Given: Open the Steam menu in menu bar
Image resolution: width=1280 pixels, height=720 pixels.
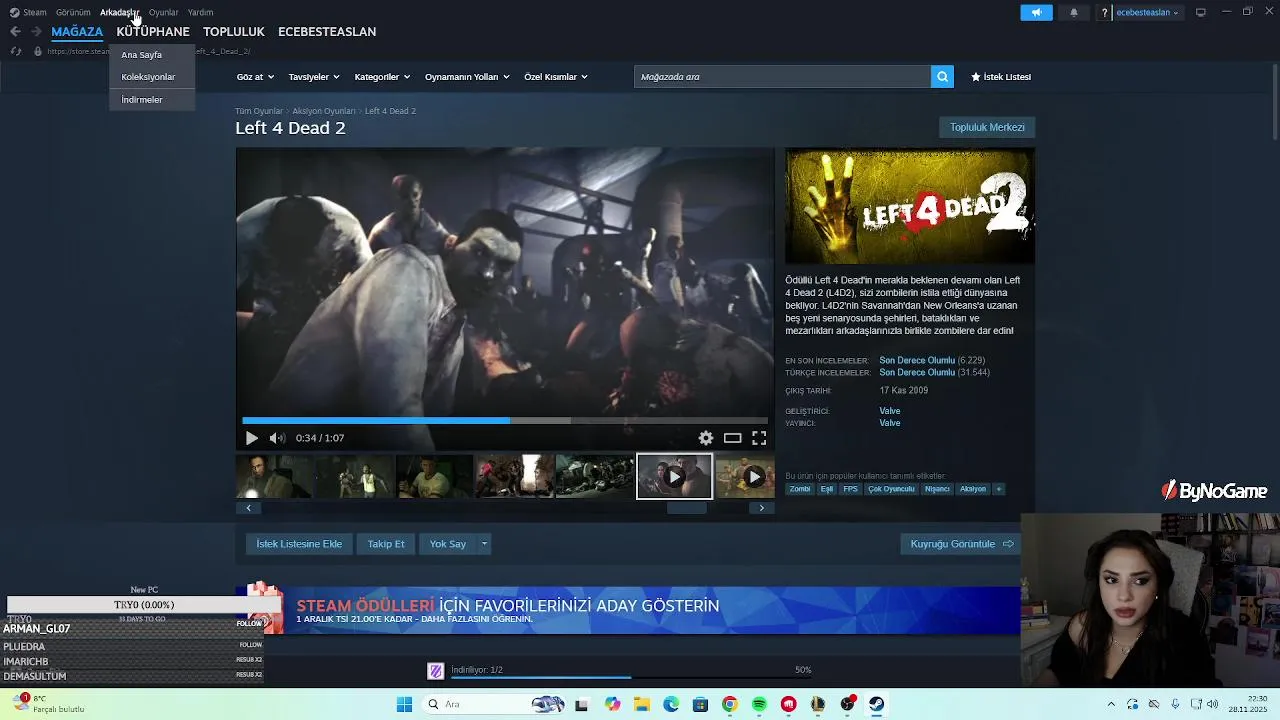Looking at the screenshot, I should pyautogui.click(x=28, y=12).
